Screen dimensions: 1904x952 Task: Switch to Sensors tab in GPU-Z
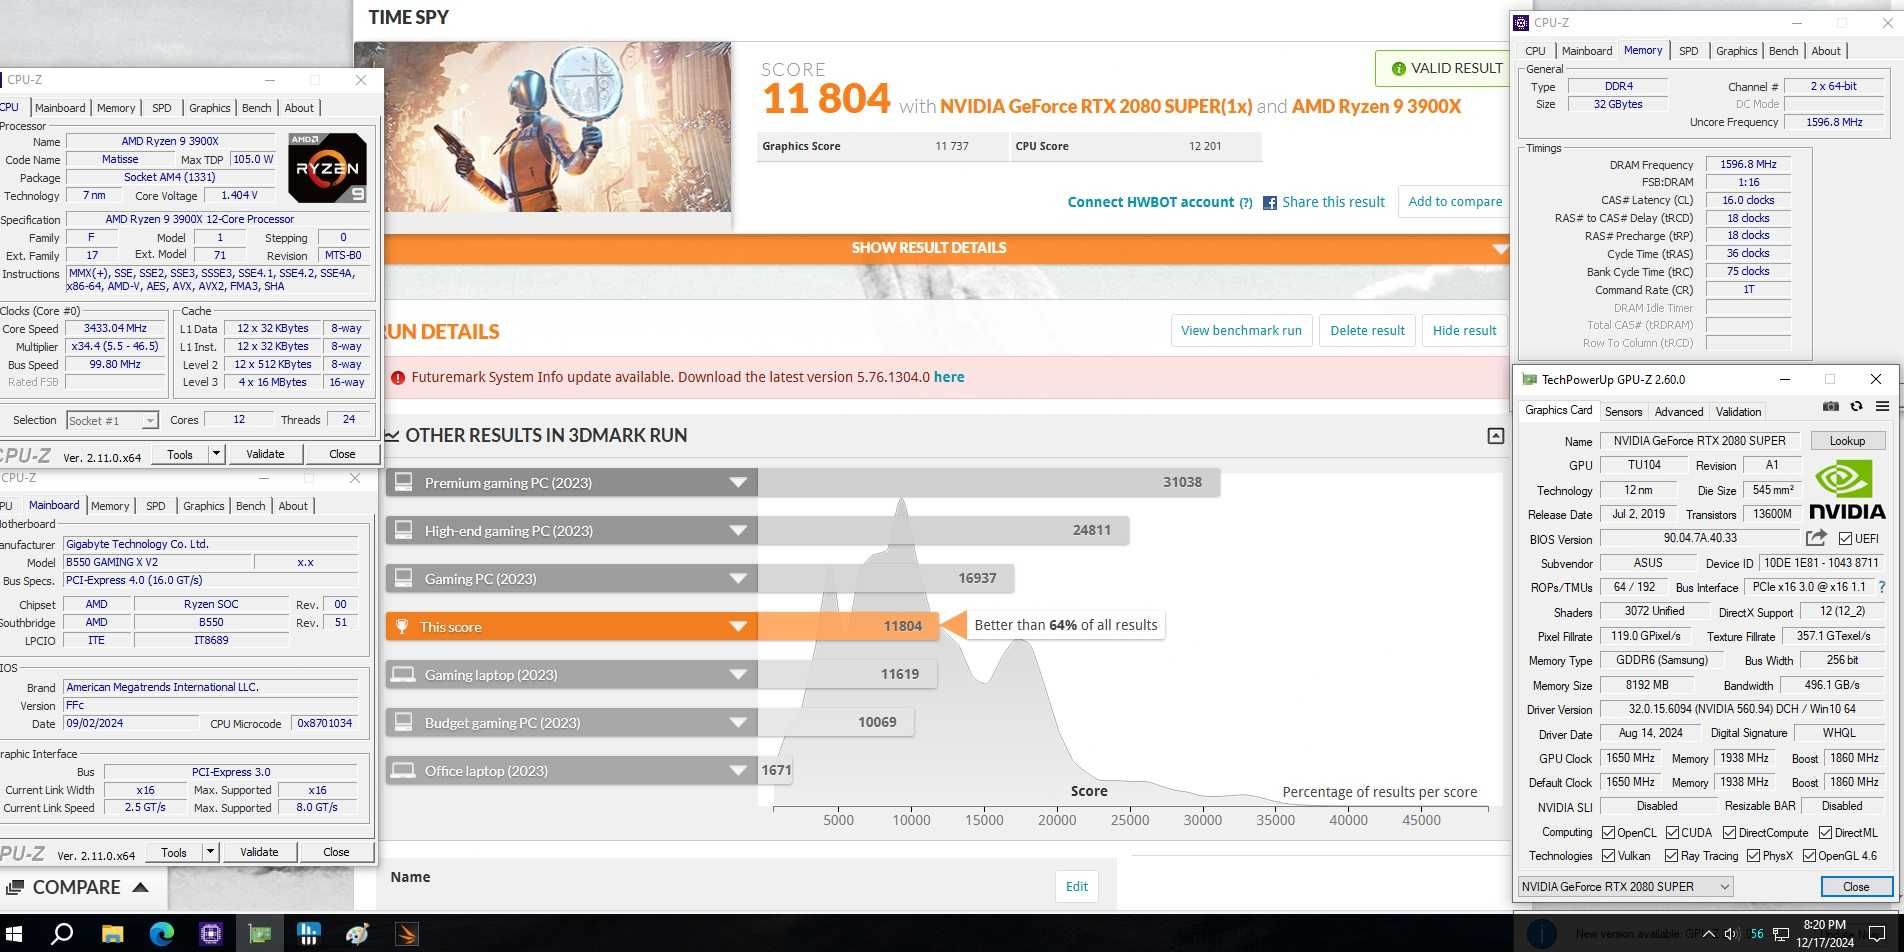[1623, 412]
